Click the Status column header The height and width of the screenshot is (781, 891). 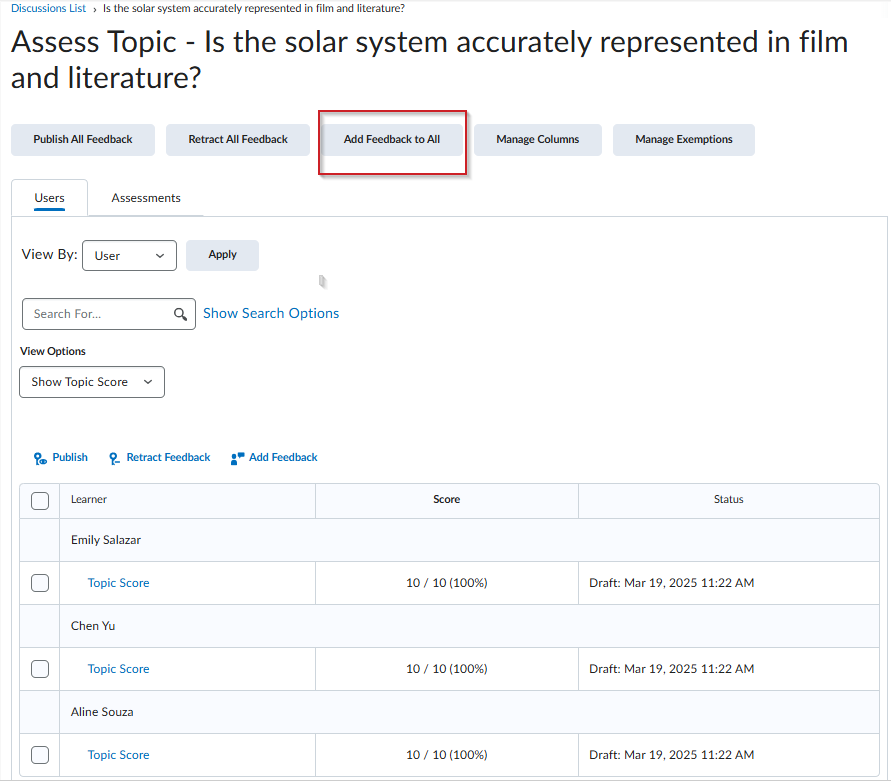[x=728, y=500]
